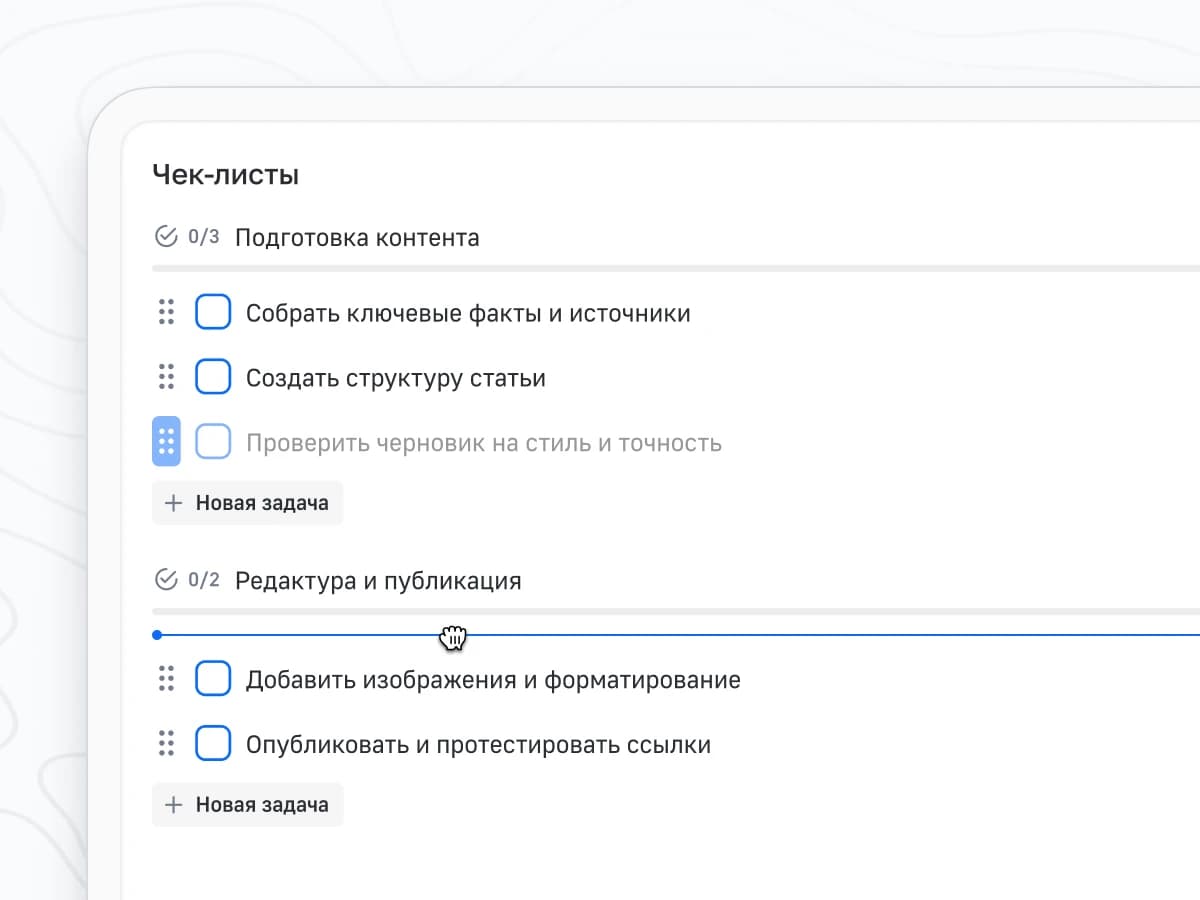This screenshot has height=900, width=1200.
Task: Check the box for 'Опубликовать и протестировать ссылки'
Action: (x=213, y=743)
